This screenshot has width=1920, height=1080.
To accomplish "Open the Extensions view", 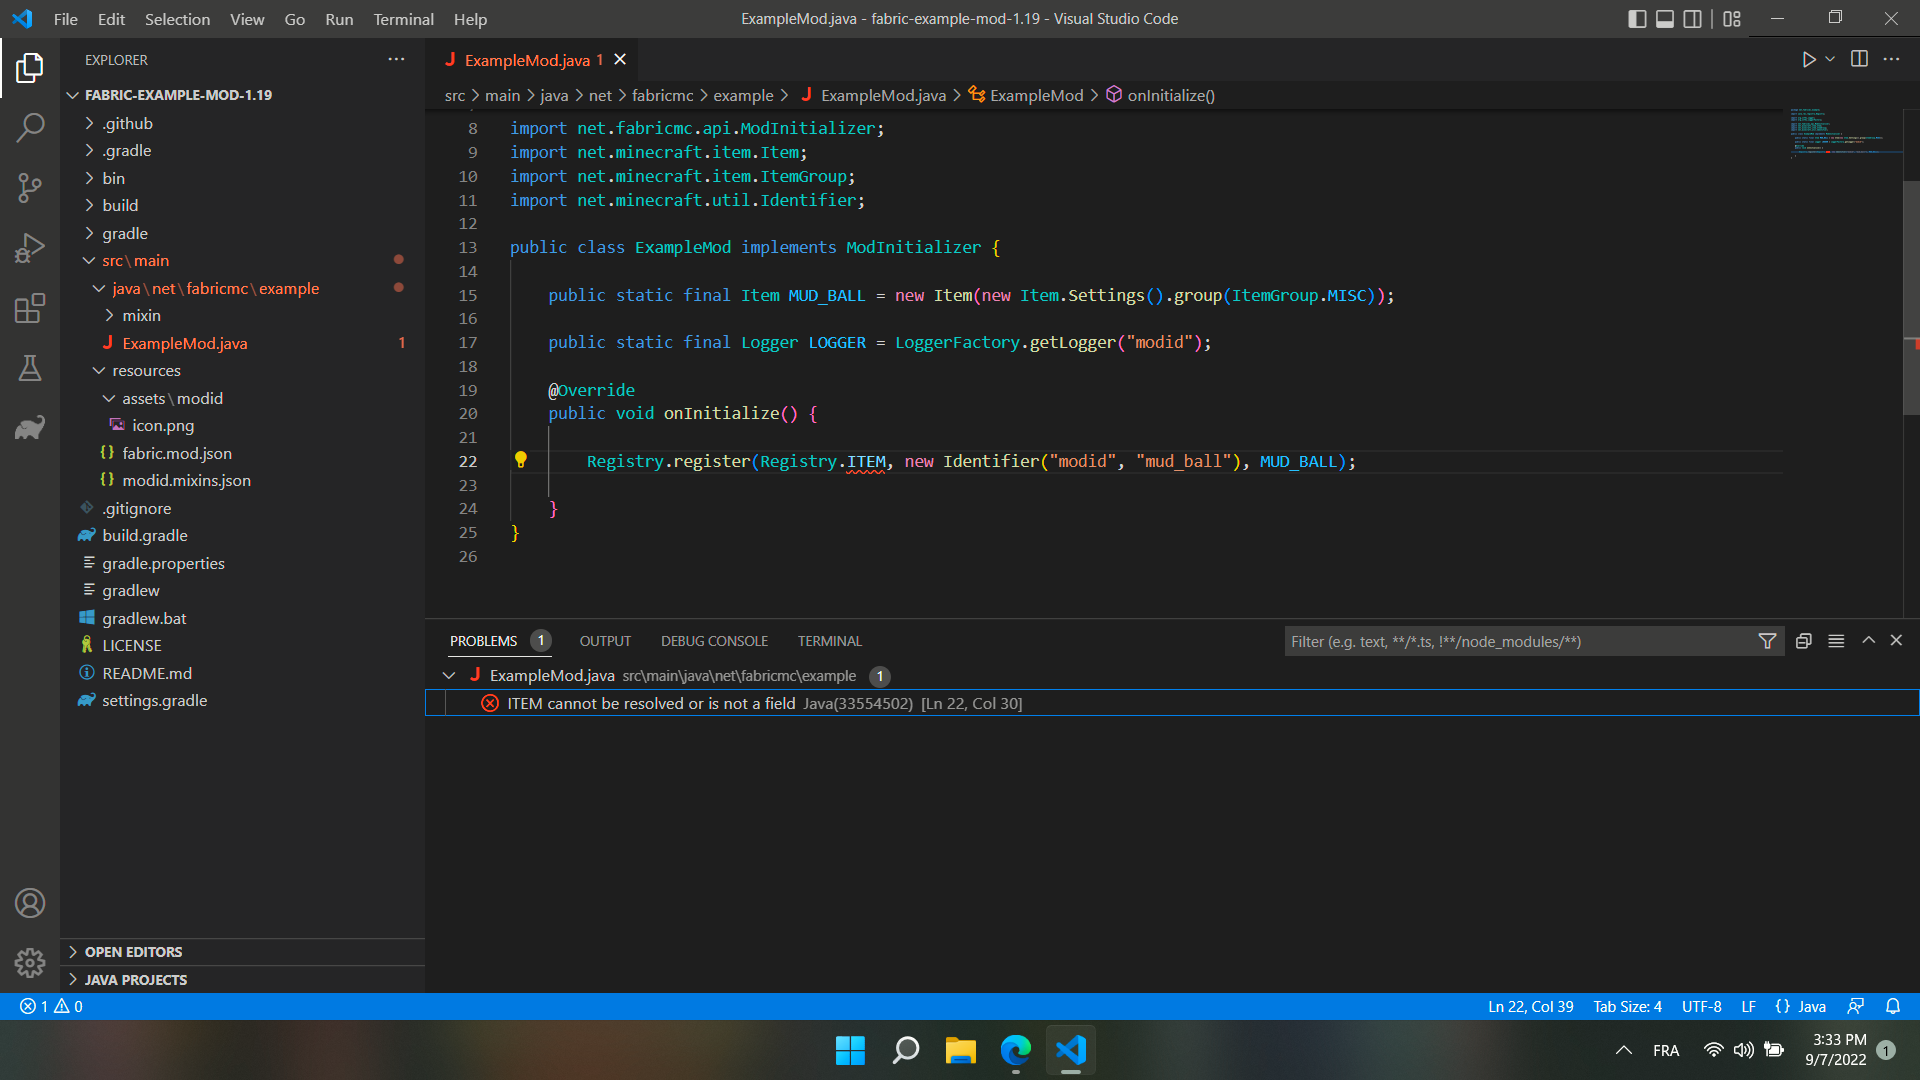I will coord(30,308).
